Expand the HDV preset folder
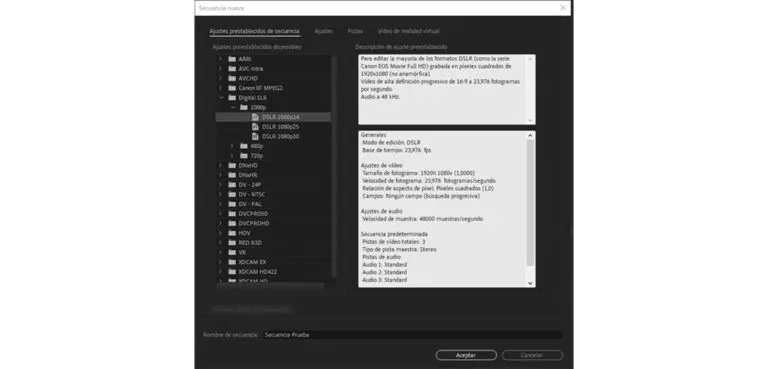This screenshot has height=369, width=768. [x=220, y=233]
